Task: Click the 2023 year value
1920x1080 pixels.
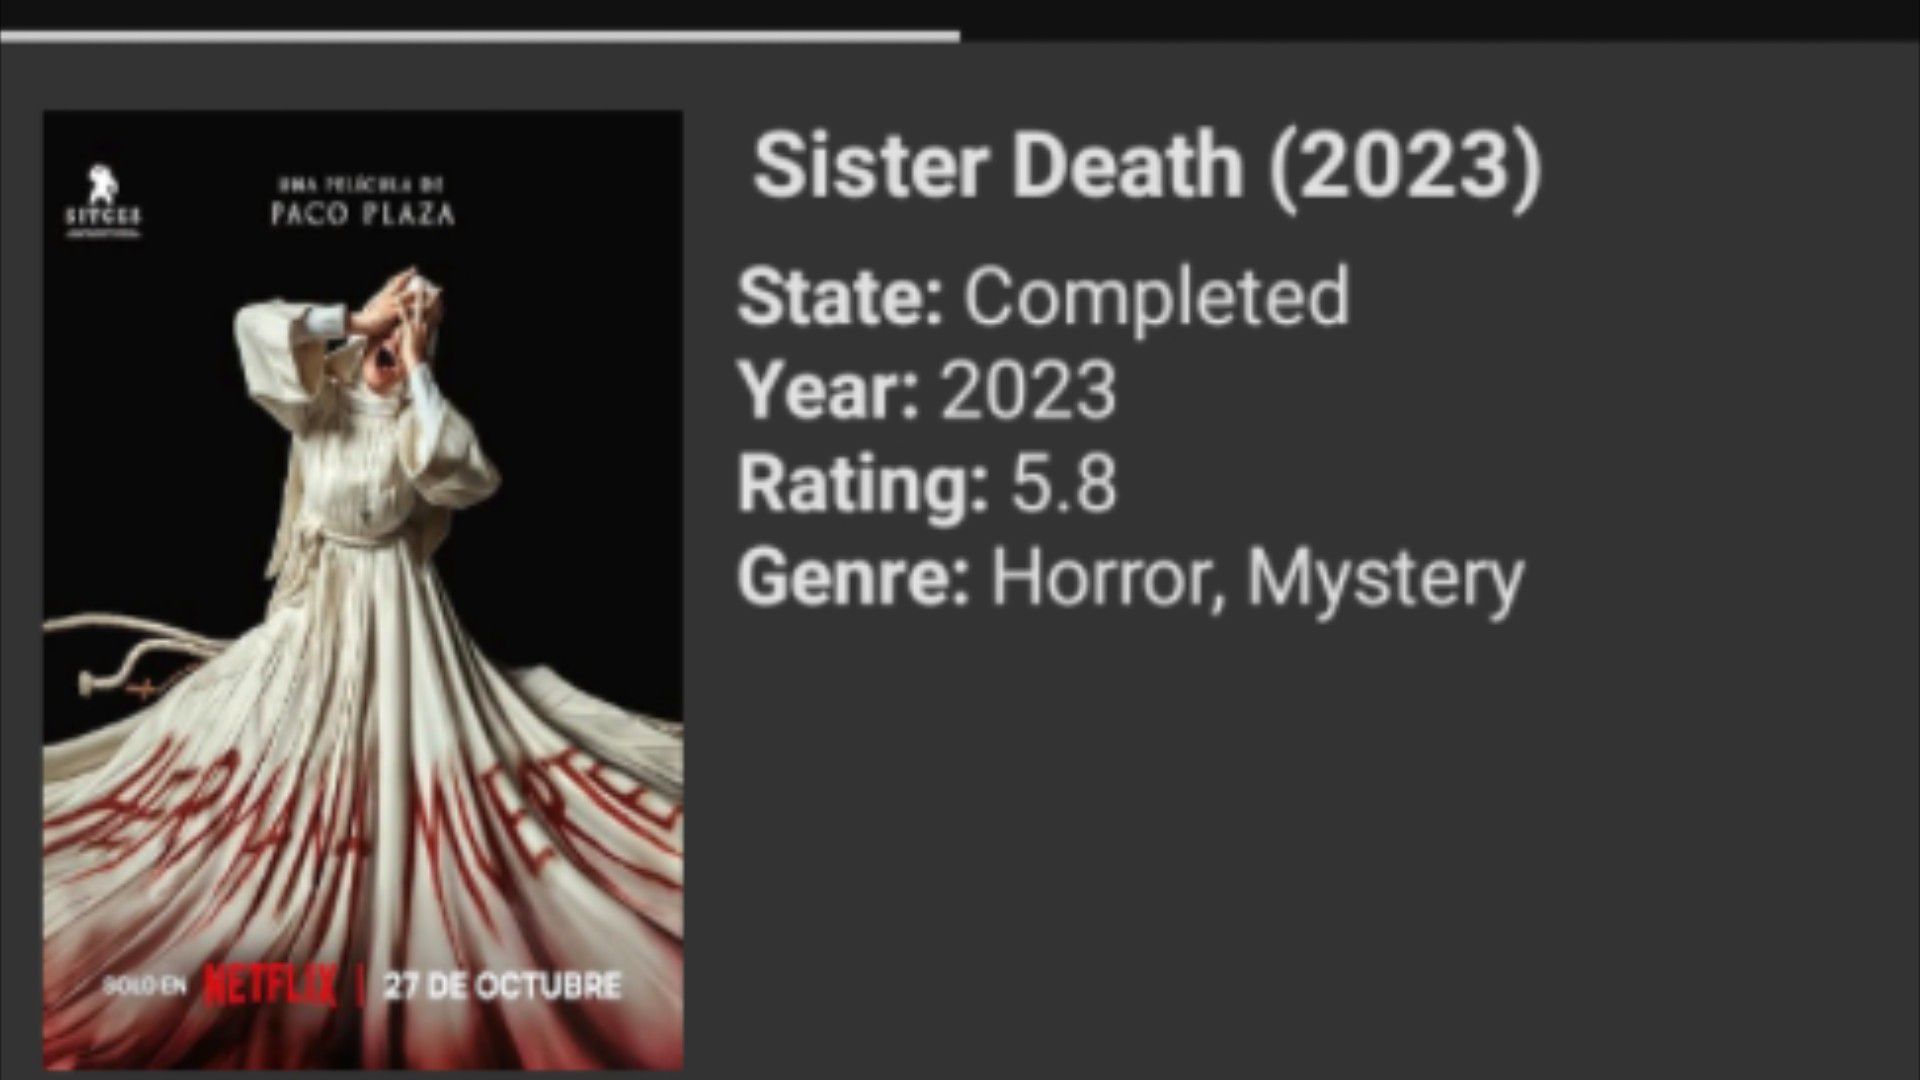Action: 1028,390
